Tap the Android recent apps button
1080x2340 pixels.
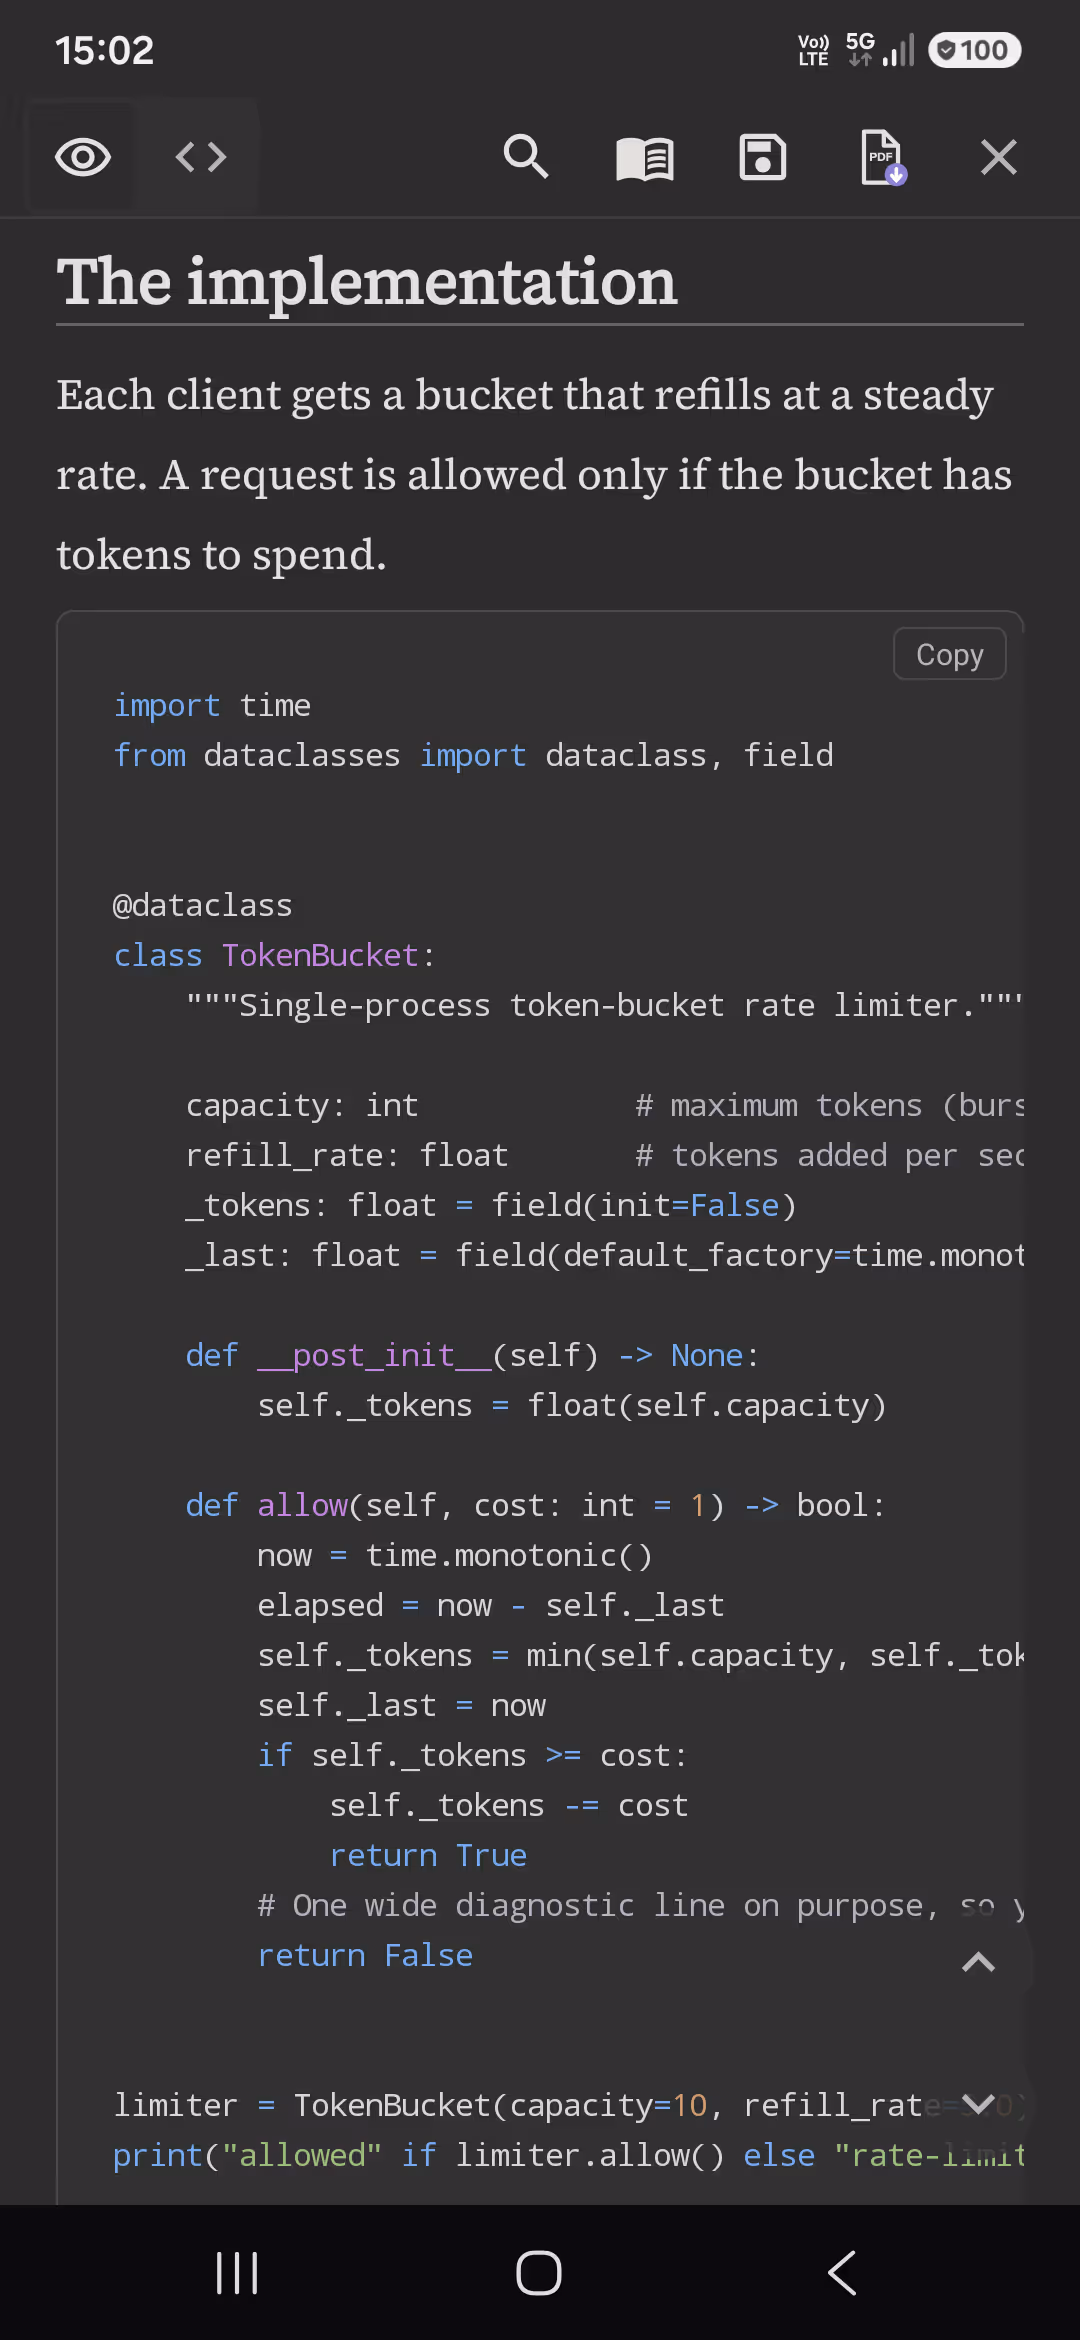point(237,2273)
